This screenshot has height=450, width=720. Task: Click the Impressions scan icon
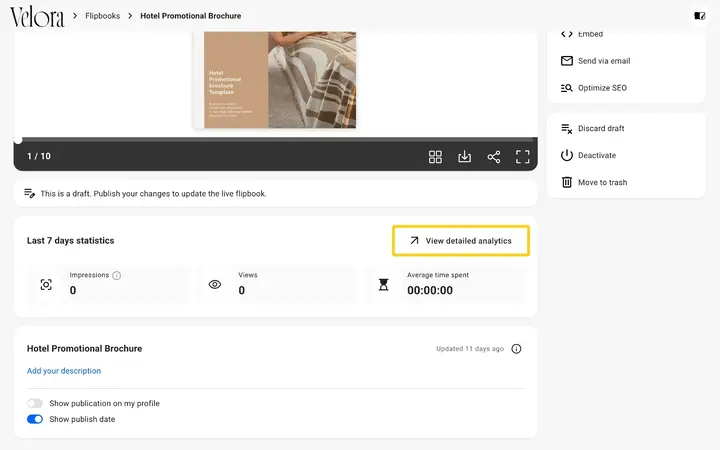(46, 285)
